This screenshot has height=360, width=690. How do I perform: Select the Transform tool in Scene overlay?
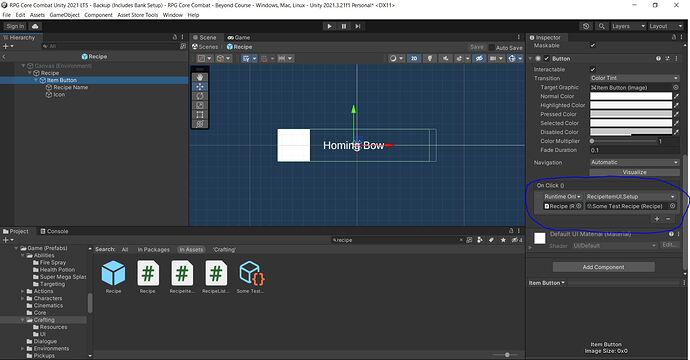pyautogui.click(x=200, y=124)
